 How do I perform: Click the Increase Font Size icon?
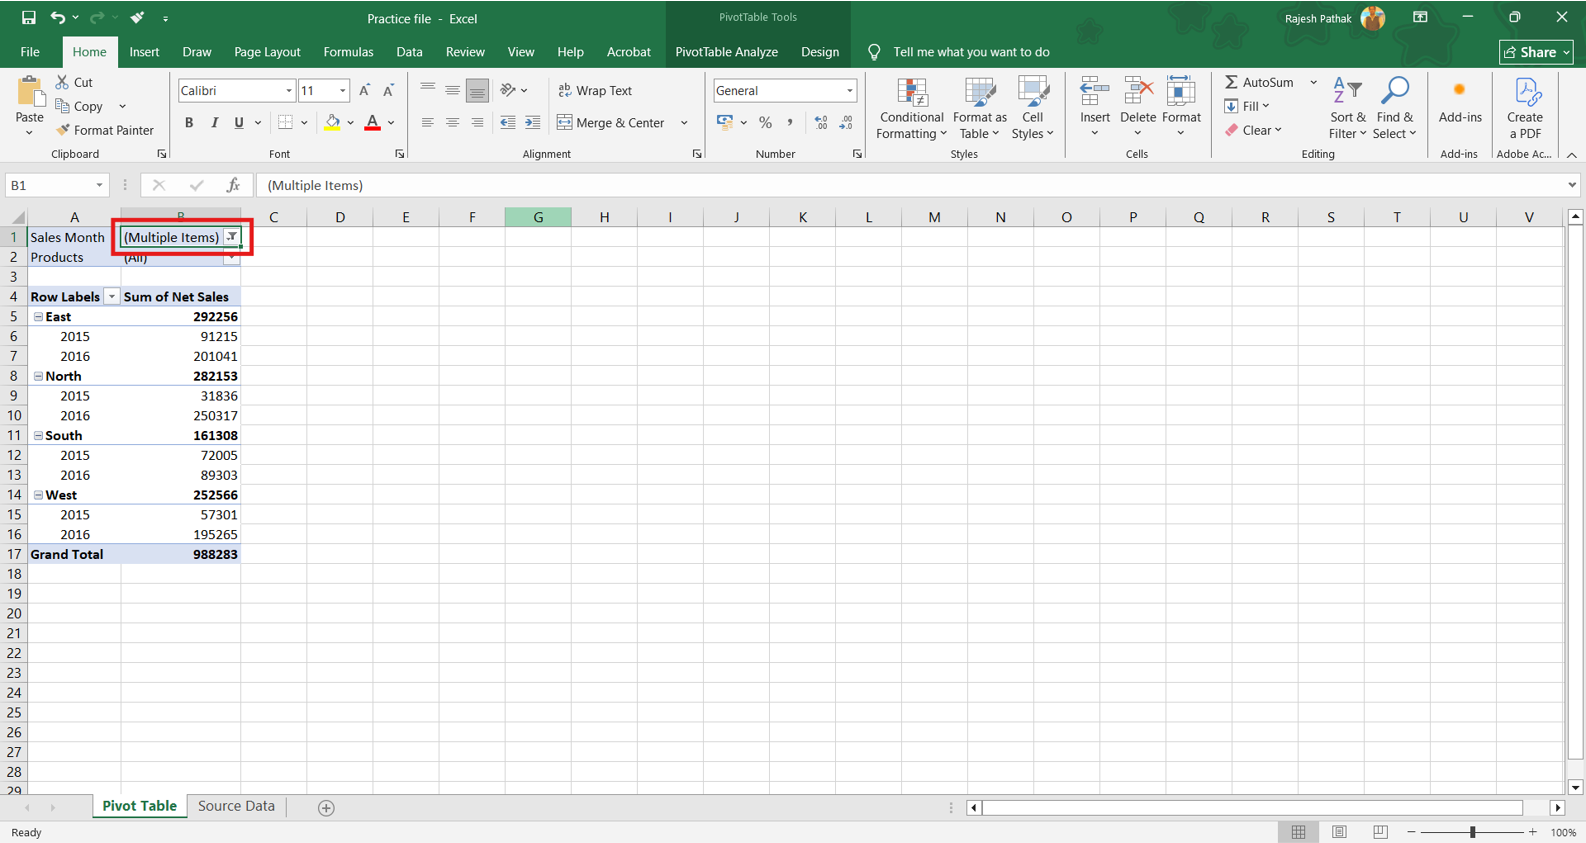(x=365, y=91)
